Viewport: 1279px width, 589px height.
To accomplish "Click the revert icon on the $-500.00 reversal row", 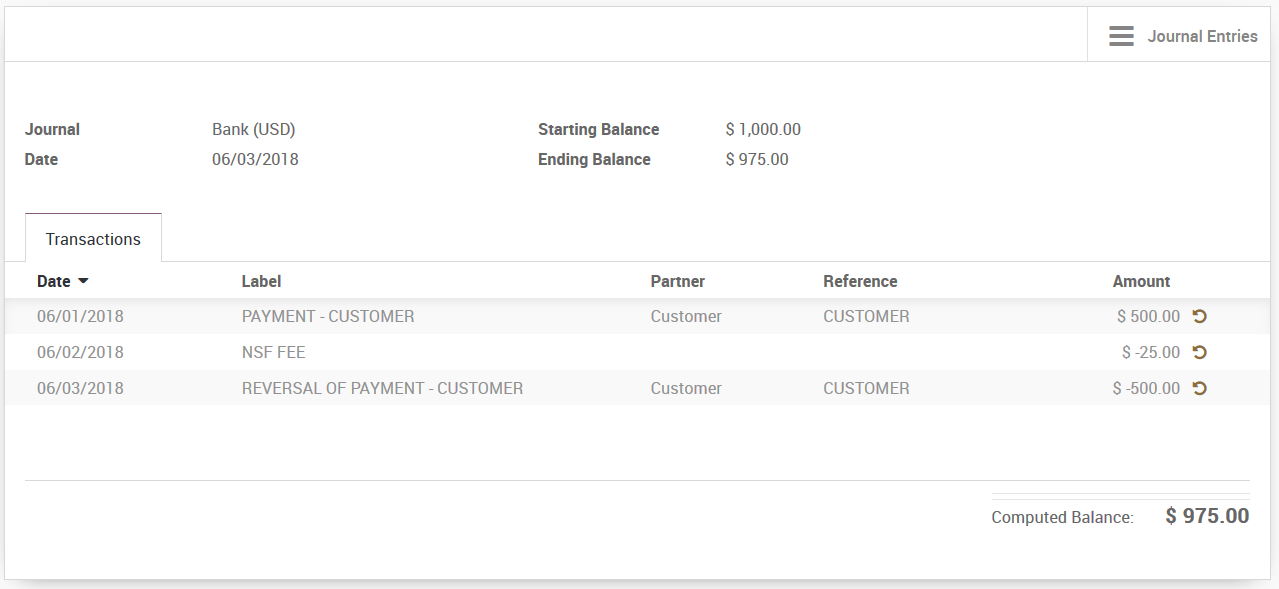I will coord(1199,388).
